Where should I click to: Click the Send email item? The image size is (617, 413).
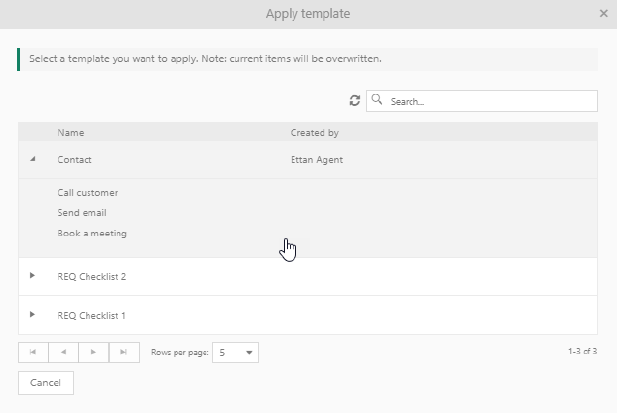[82, 212]
